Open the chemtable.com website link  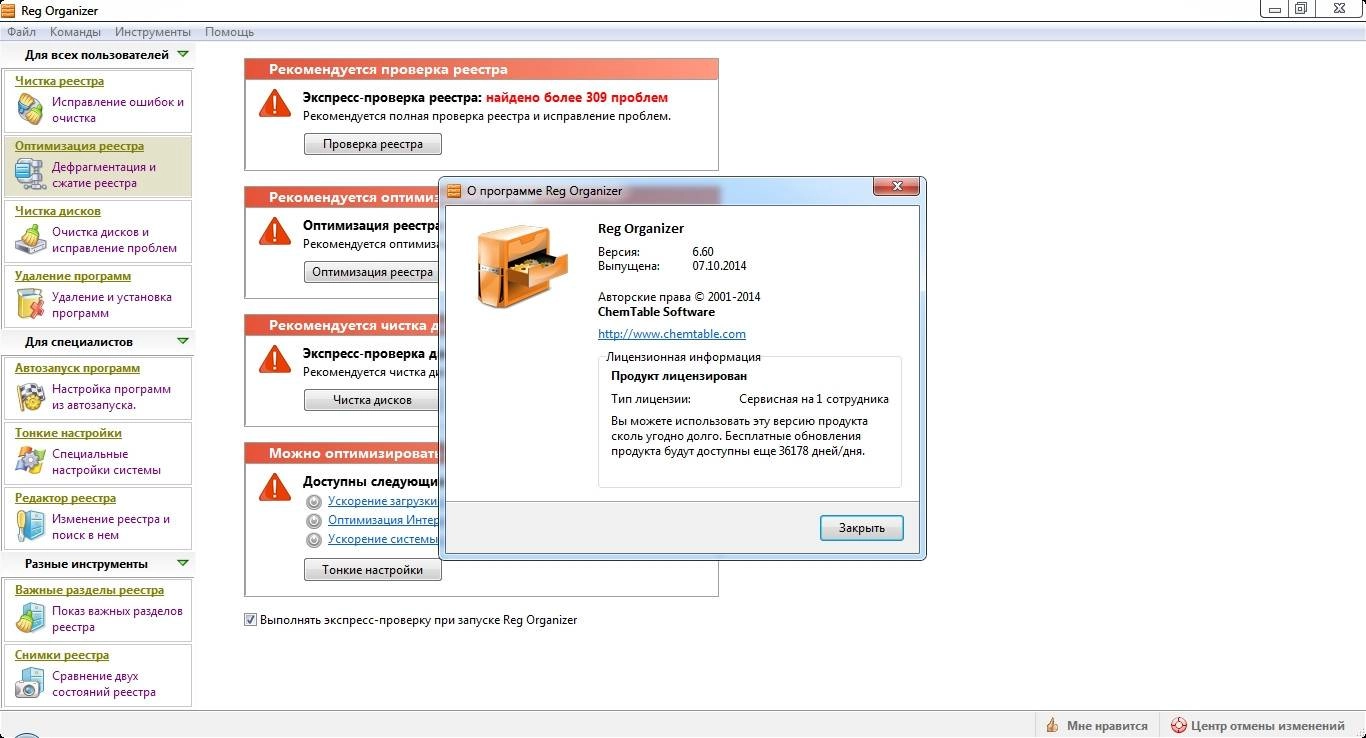click(672, 334)
